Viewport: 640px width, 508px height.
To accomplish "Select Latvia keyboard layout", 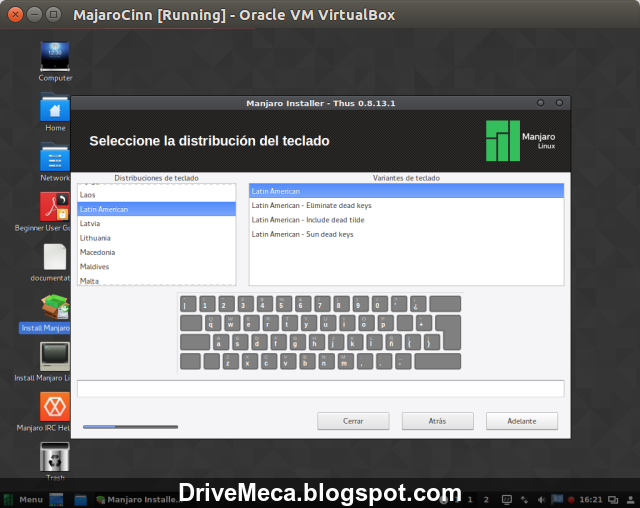I will pos(156,223).
